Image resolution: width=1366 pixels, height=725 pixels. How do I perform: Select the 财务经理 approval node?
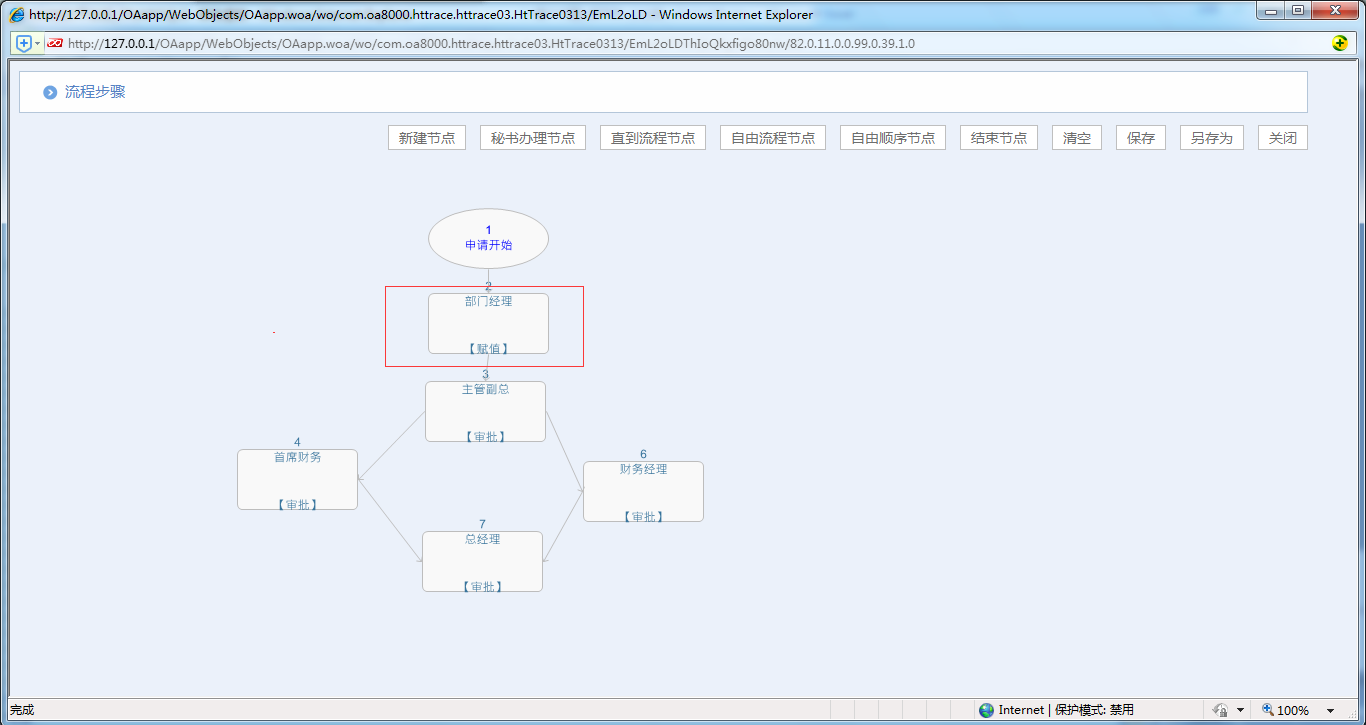[643, 491]
